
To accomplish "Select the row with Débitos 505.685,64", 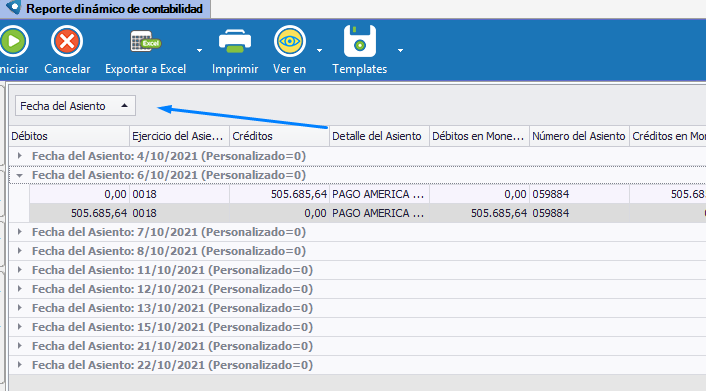I will [x=367, y=213].
